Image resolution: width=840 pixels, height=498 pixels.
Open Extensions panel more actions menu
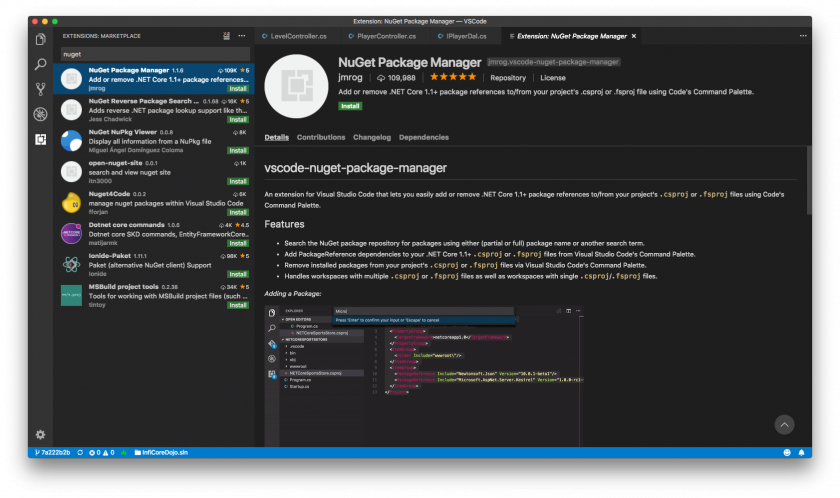click(x=242, y=36)
